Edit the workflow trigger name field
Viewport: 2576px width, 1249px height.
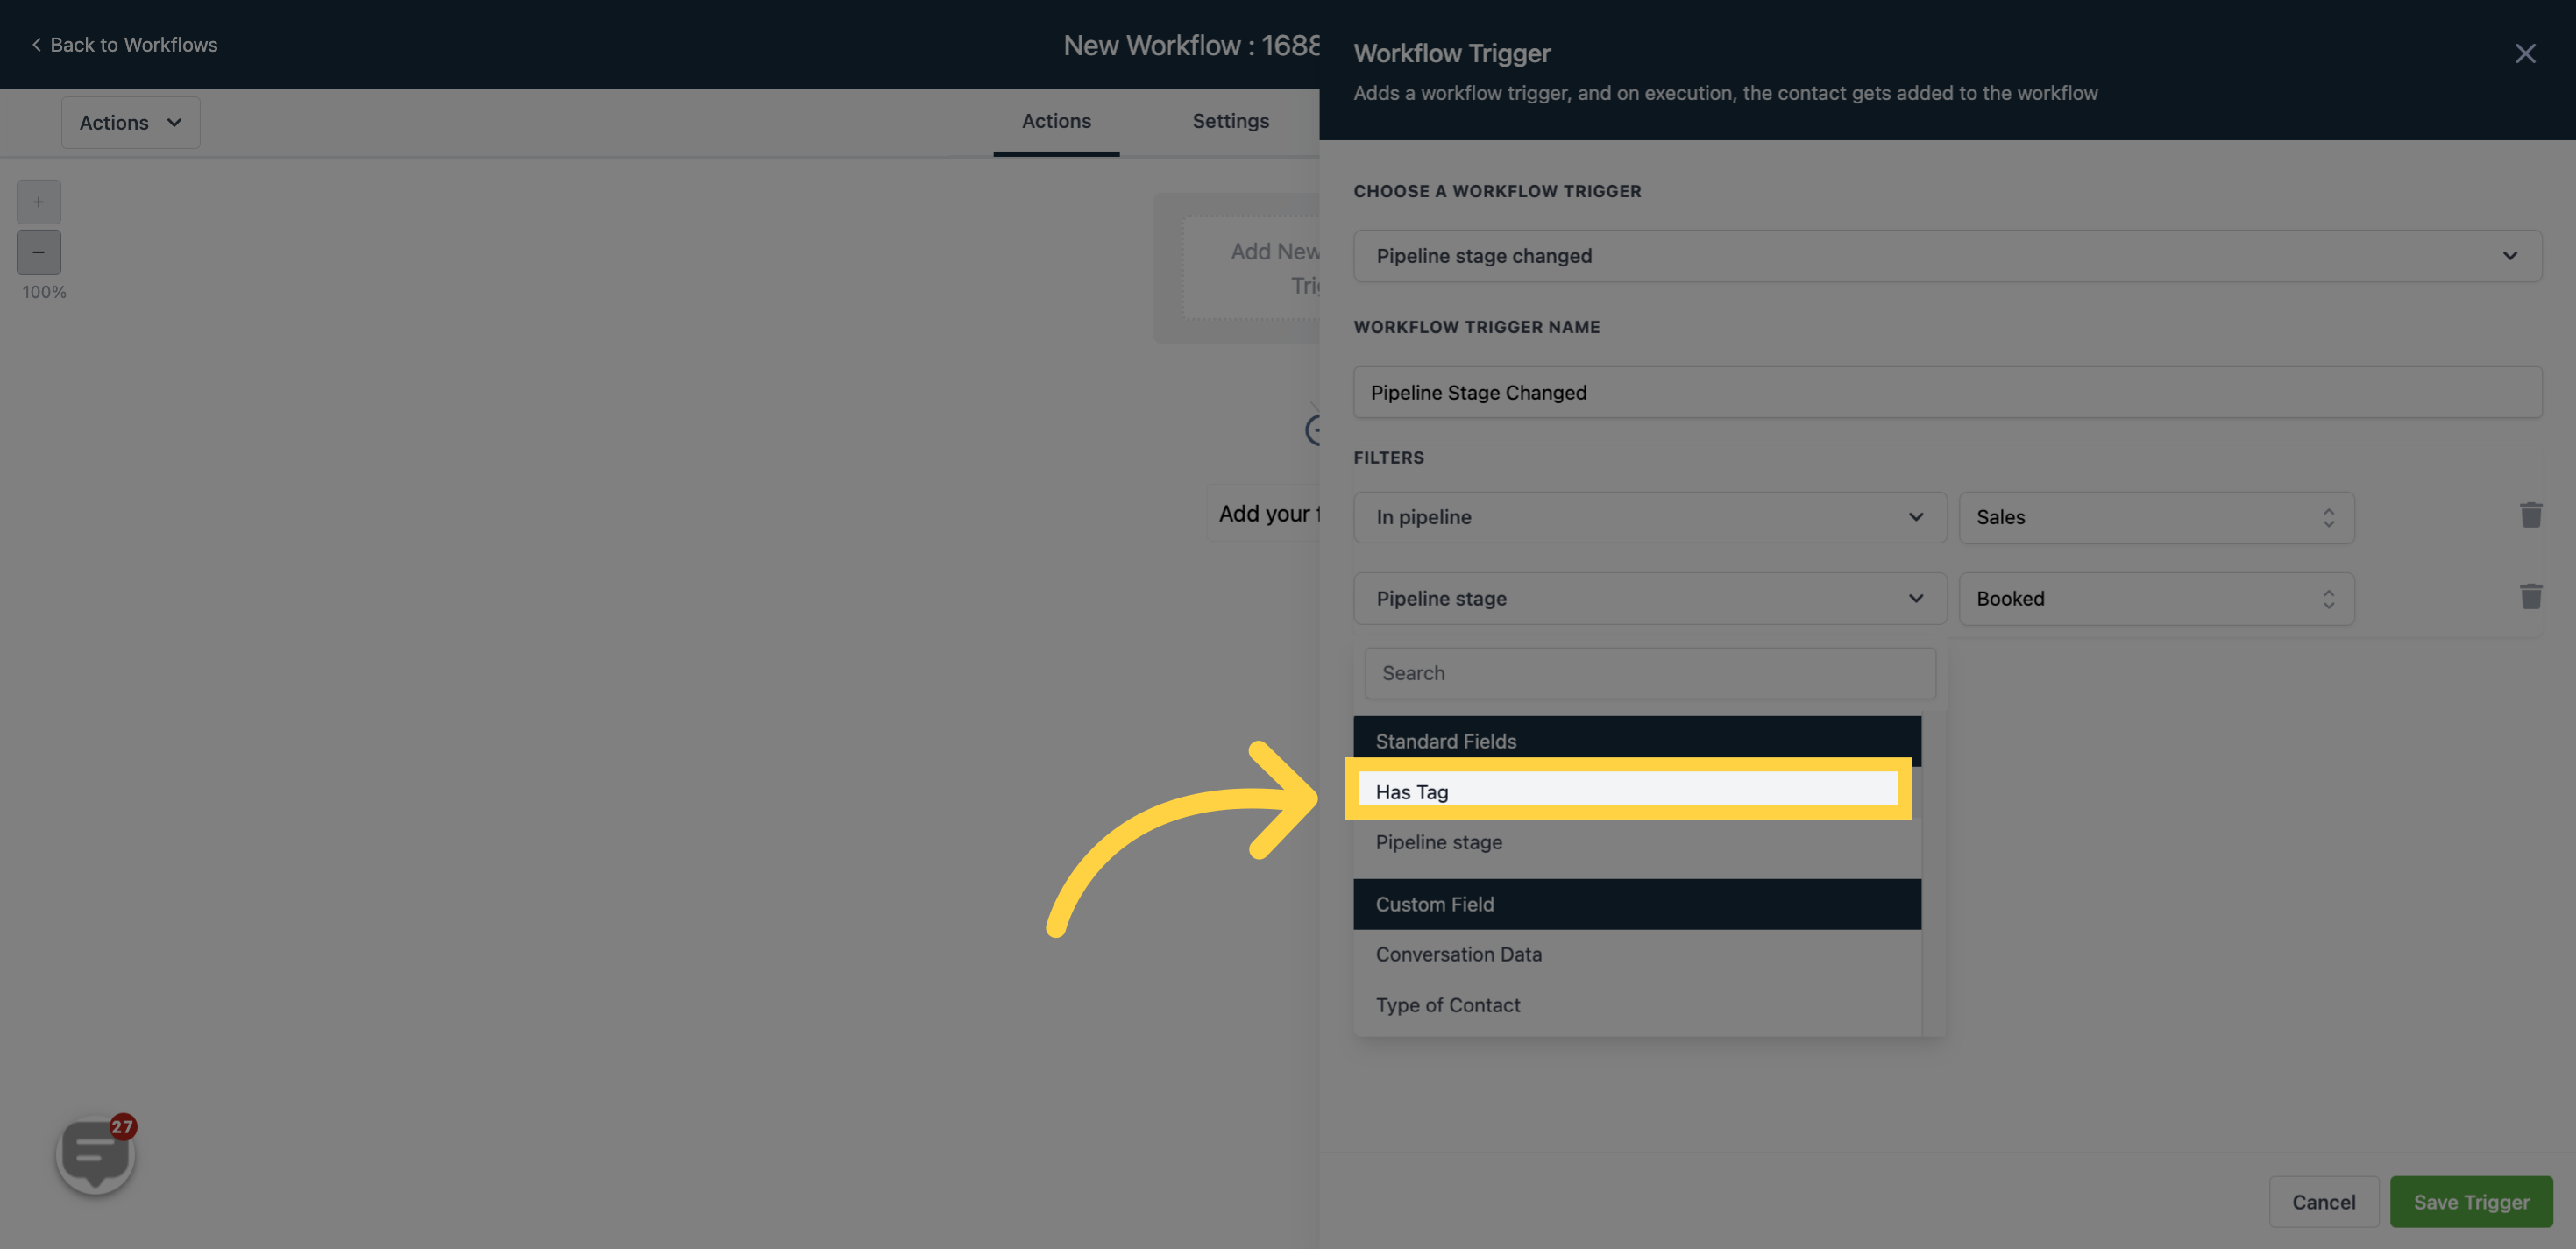tap(1947, 392)
